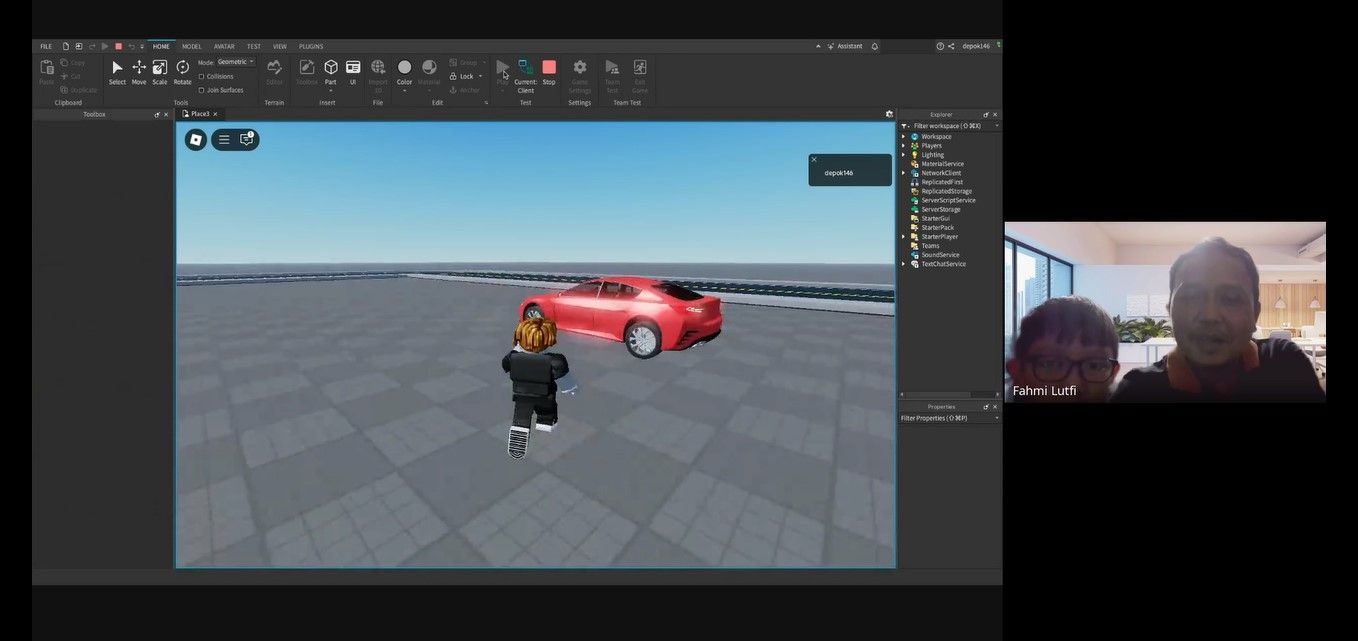Expand the NetworkClient tree node
This screenshot has width=1358, height=641.
[904, 173]
